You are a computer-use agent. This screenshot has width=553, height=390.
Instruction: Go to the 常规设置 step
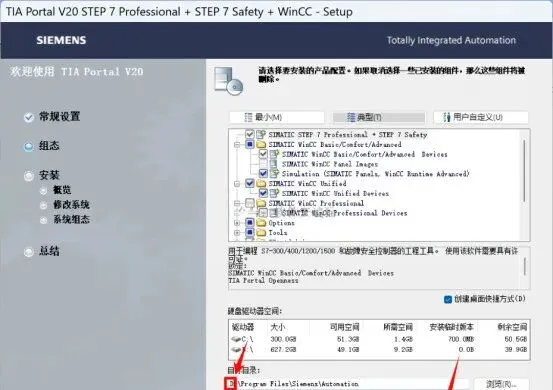pyautogui.click(x=60, y=117)
